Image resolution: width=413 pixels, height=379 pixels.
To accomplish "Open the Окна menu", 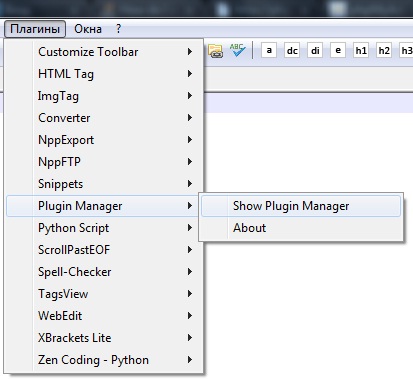I will pos(88,29).
